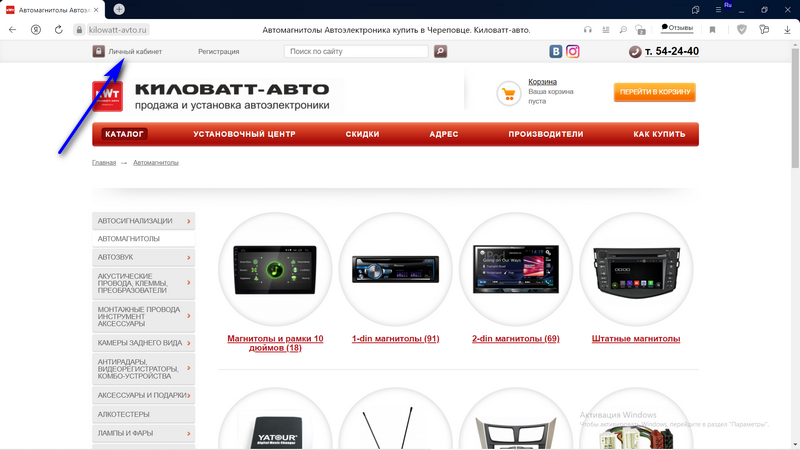This screenshot has height=450, width=800.
Task: Expand Антирадары, видеорегистраторы category arrow
Action: pos(189,368)
